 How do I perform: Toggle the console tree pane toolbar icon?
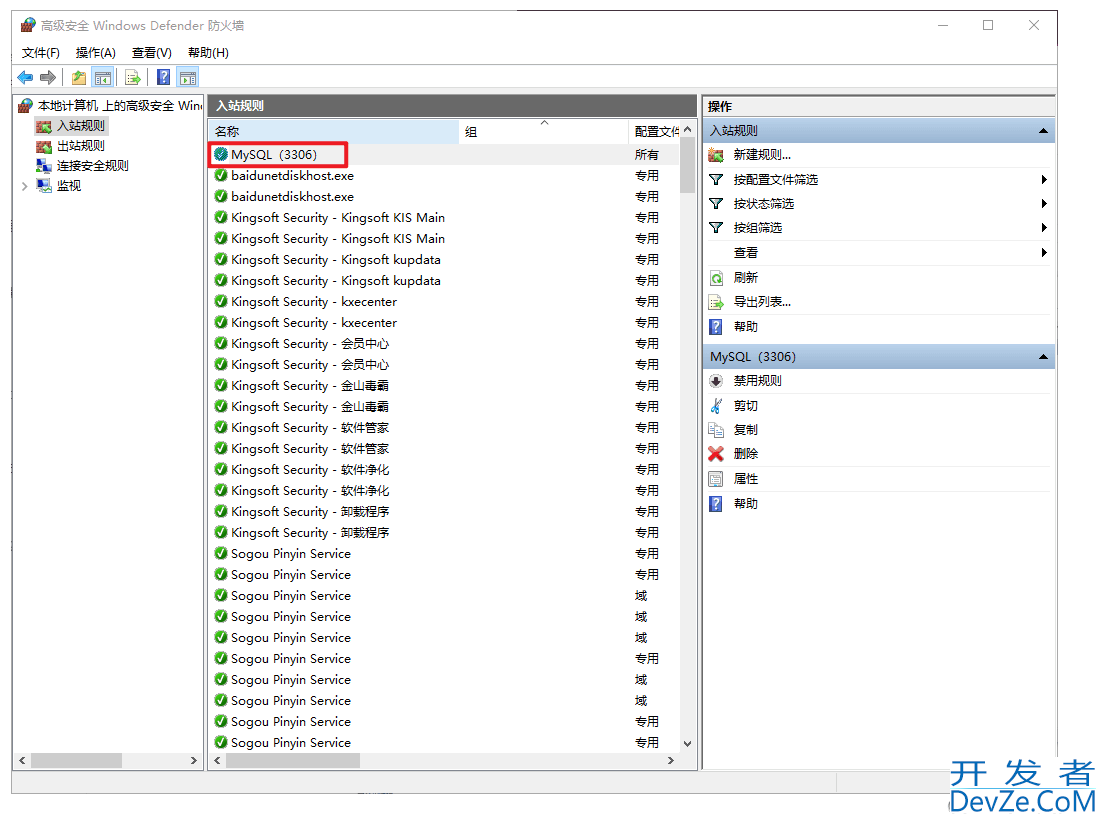pos(103,78)
